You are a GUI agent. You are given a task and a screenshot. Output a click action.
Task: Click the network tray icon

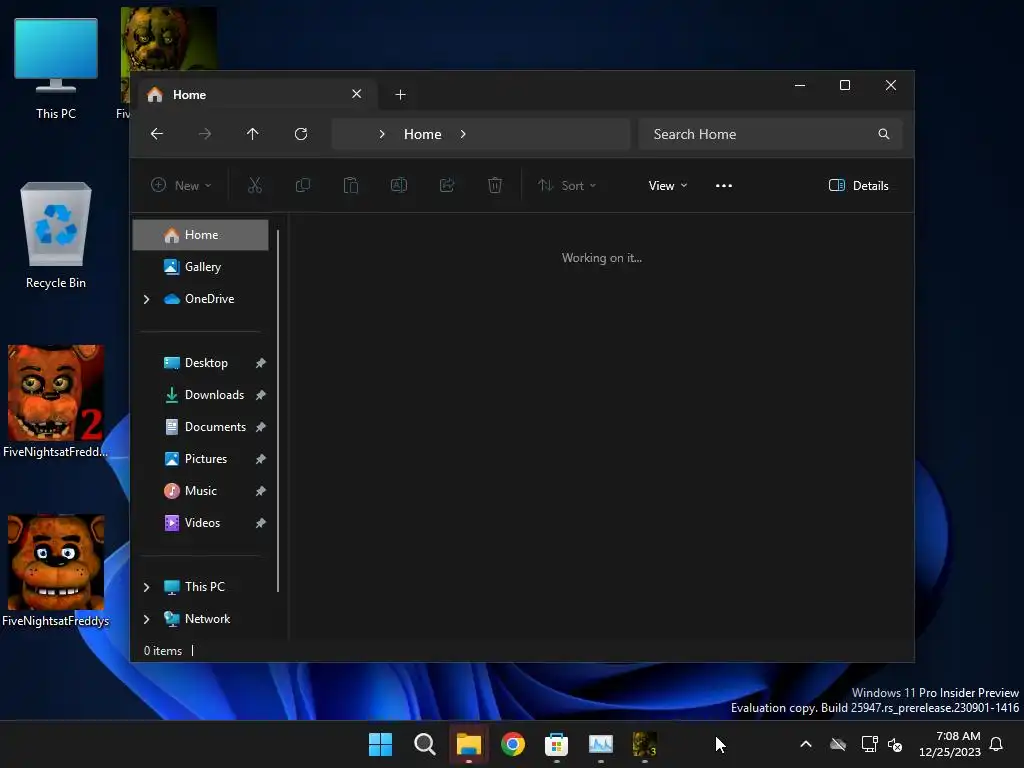tap(869, 744)
